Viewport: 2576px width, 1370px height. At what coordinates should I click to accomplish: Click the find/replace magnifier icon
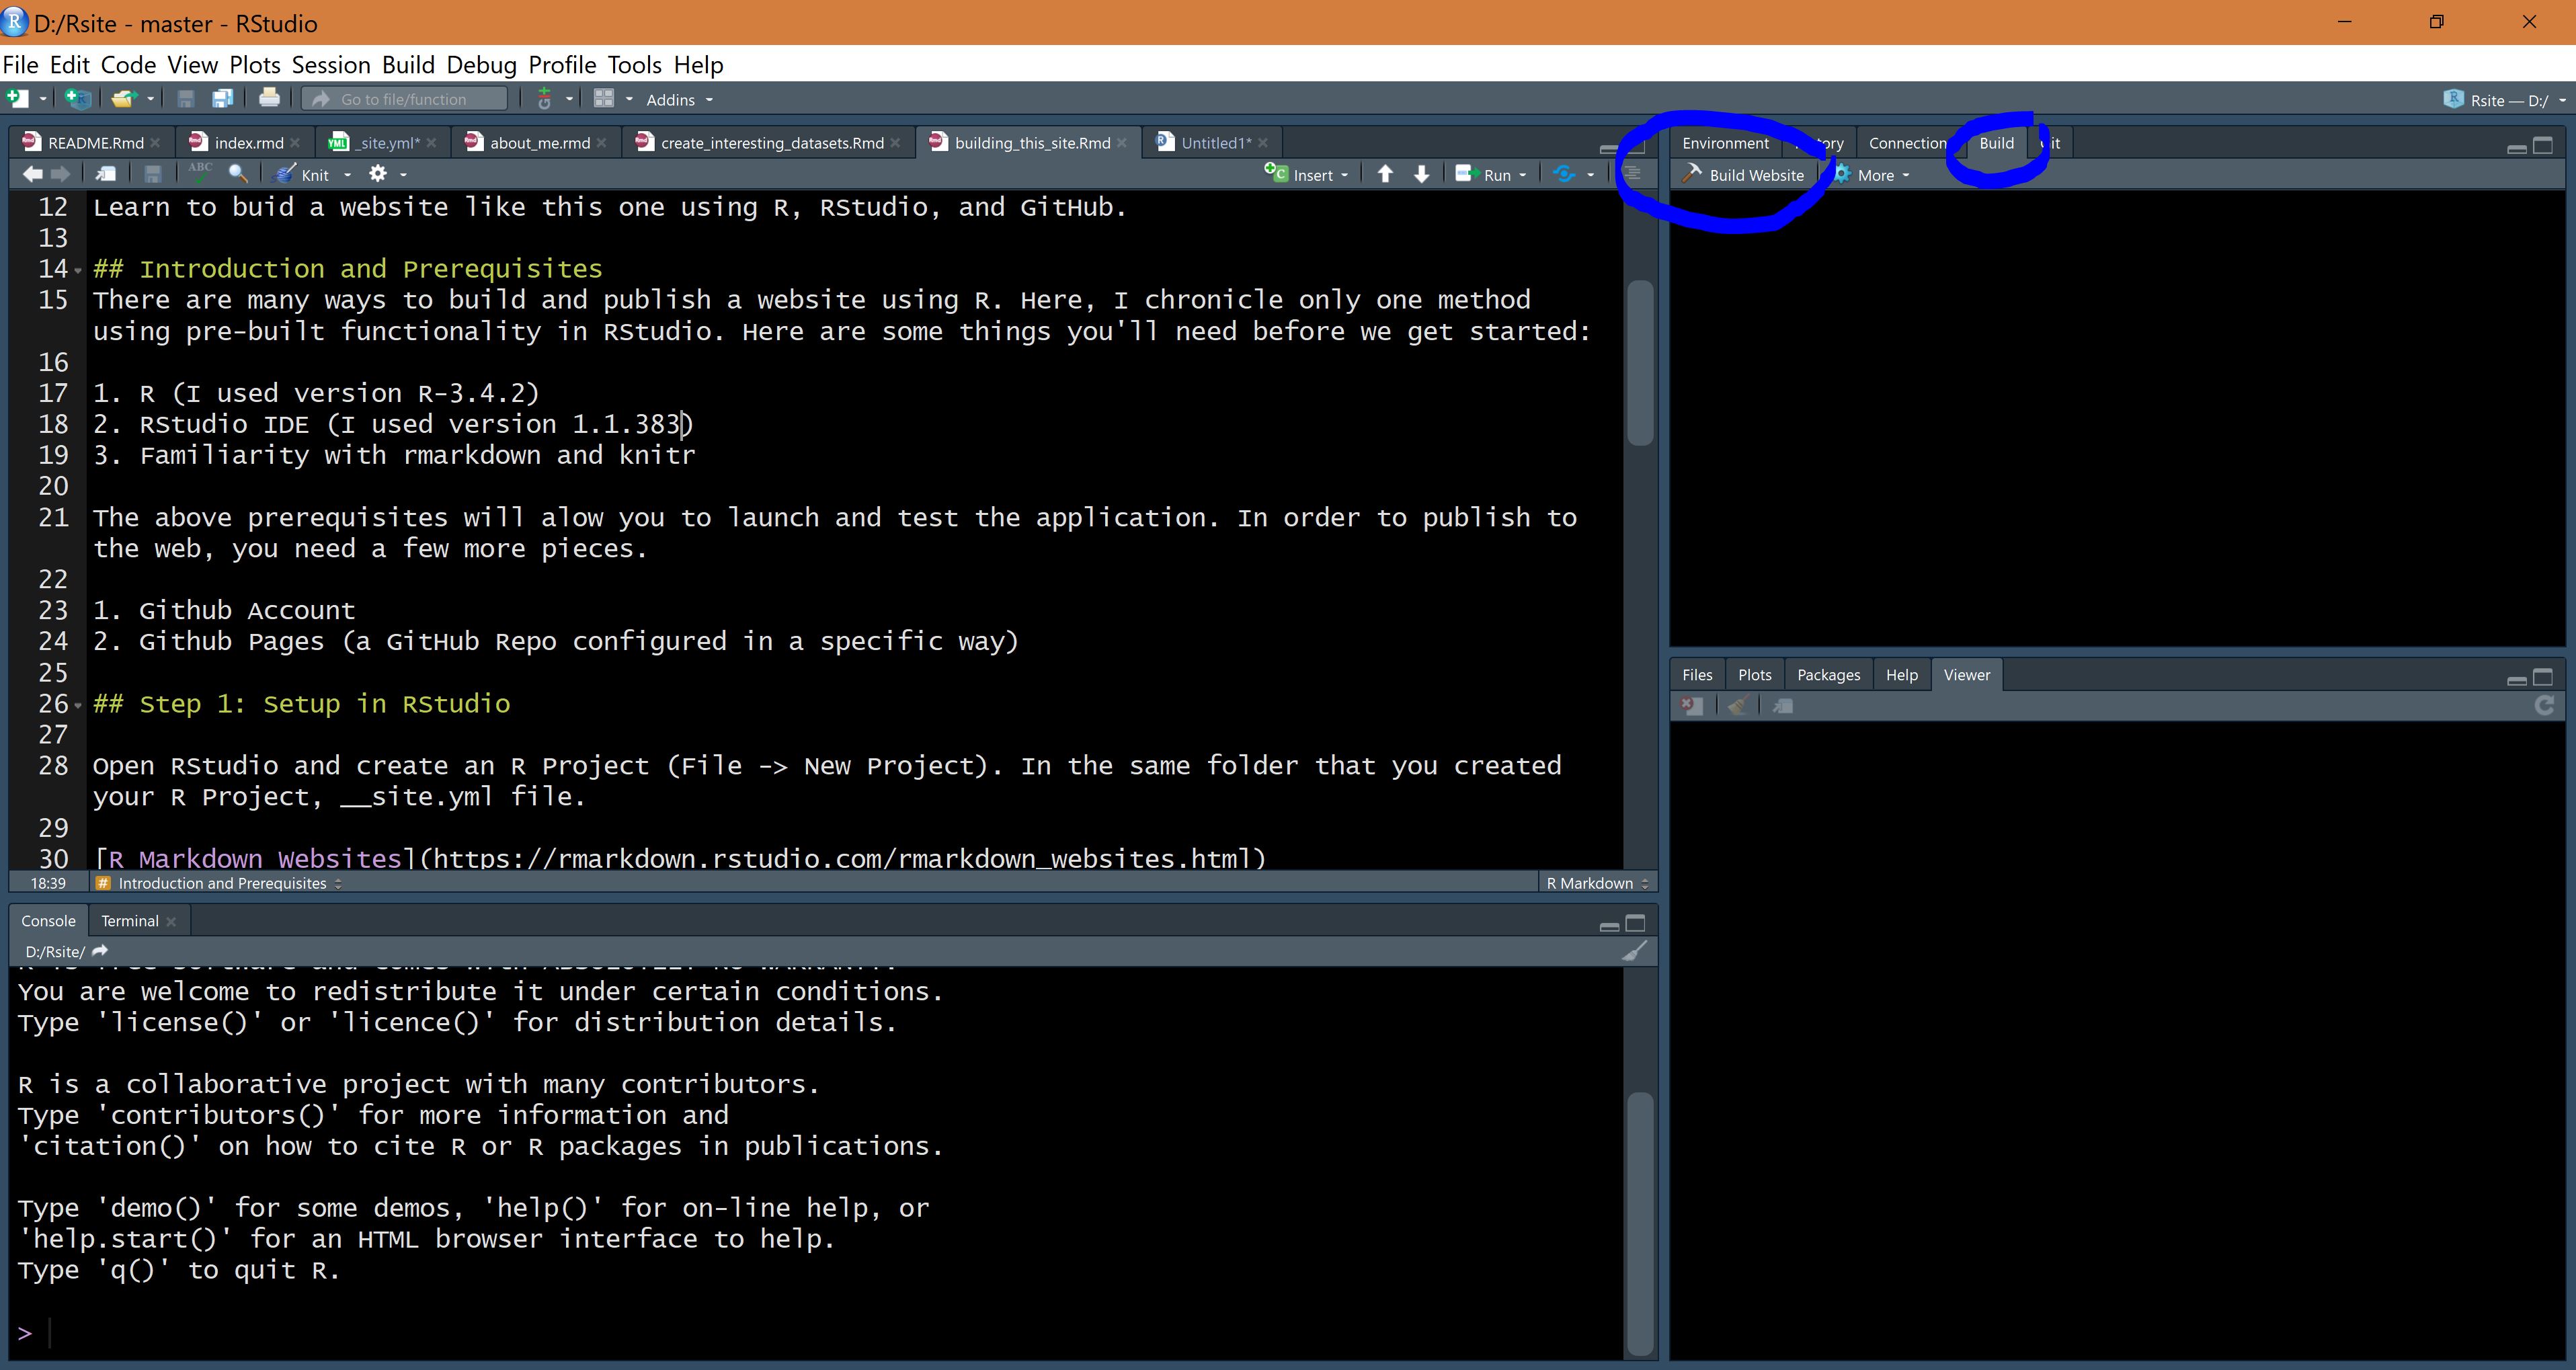pyautogui.click(x=238, y=174)
